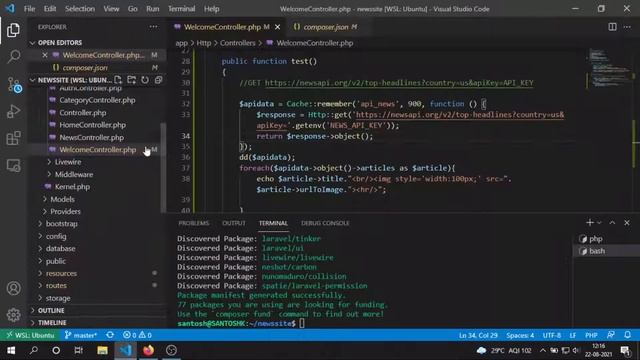Open the Selection menu

[80, 9]
